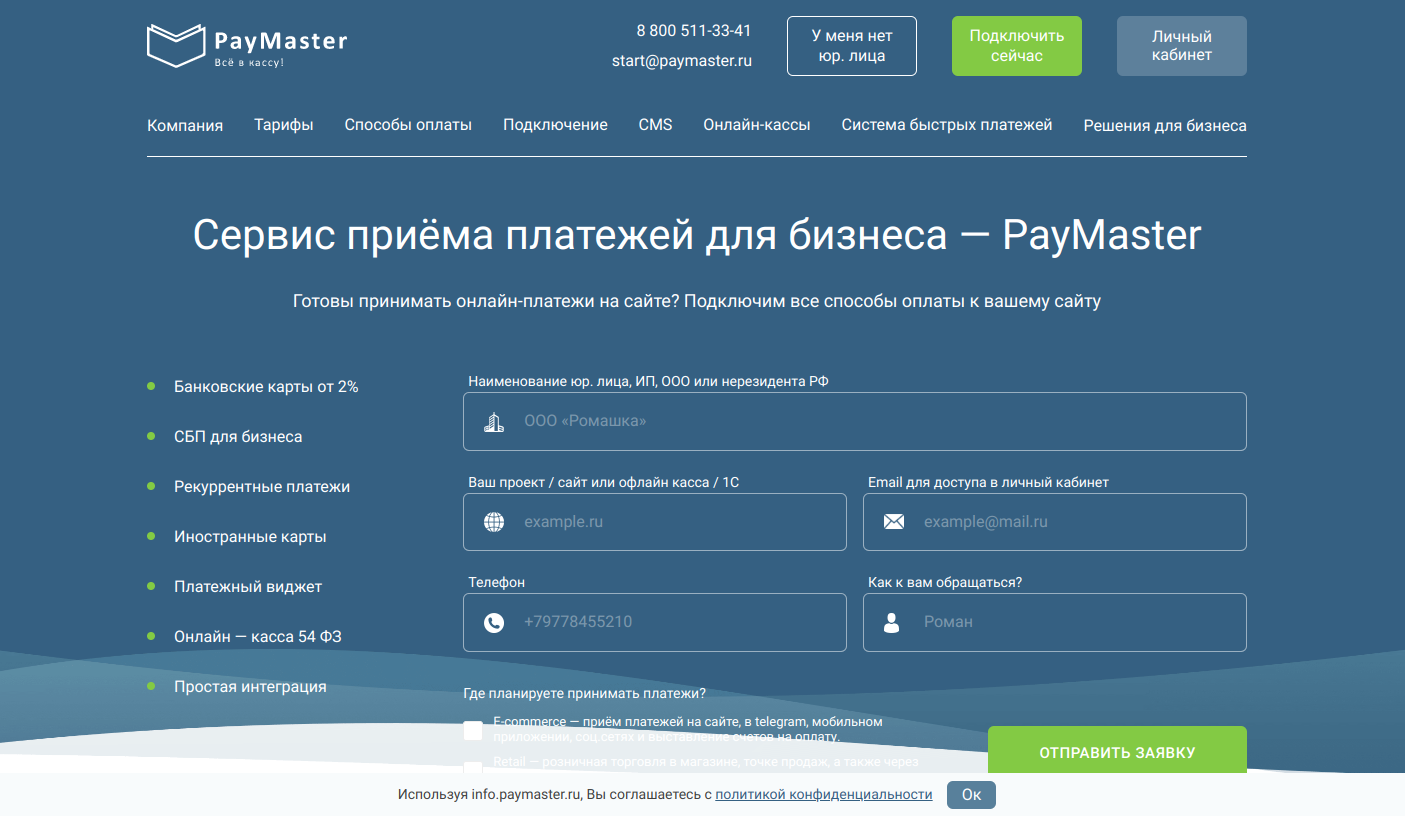
Task: Click the text Онлайн — касса 54 ФЗ
Action: coord(258,637)
